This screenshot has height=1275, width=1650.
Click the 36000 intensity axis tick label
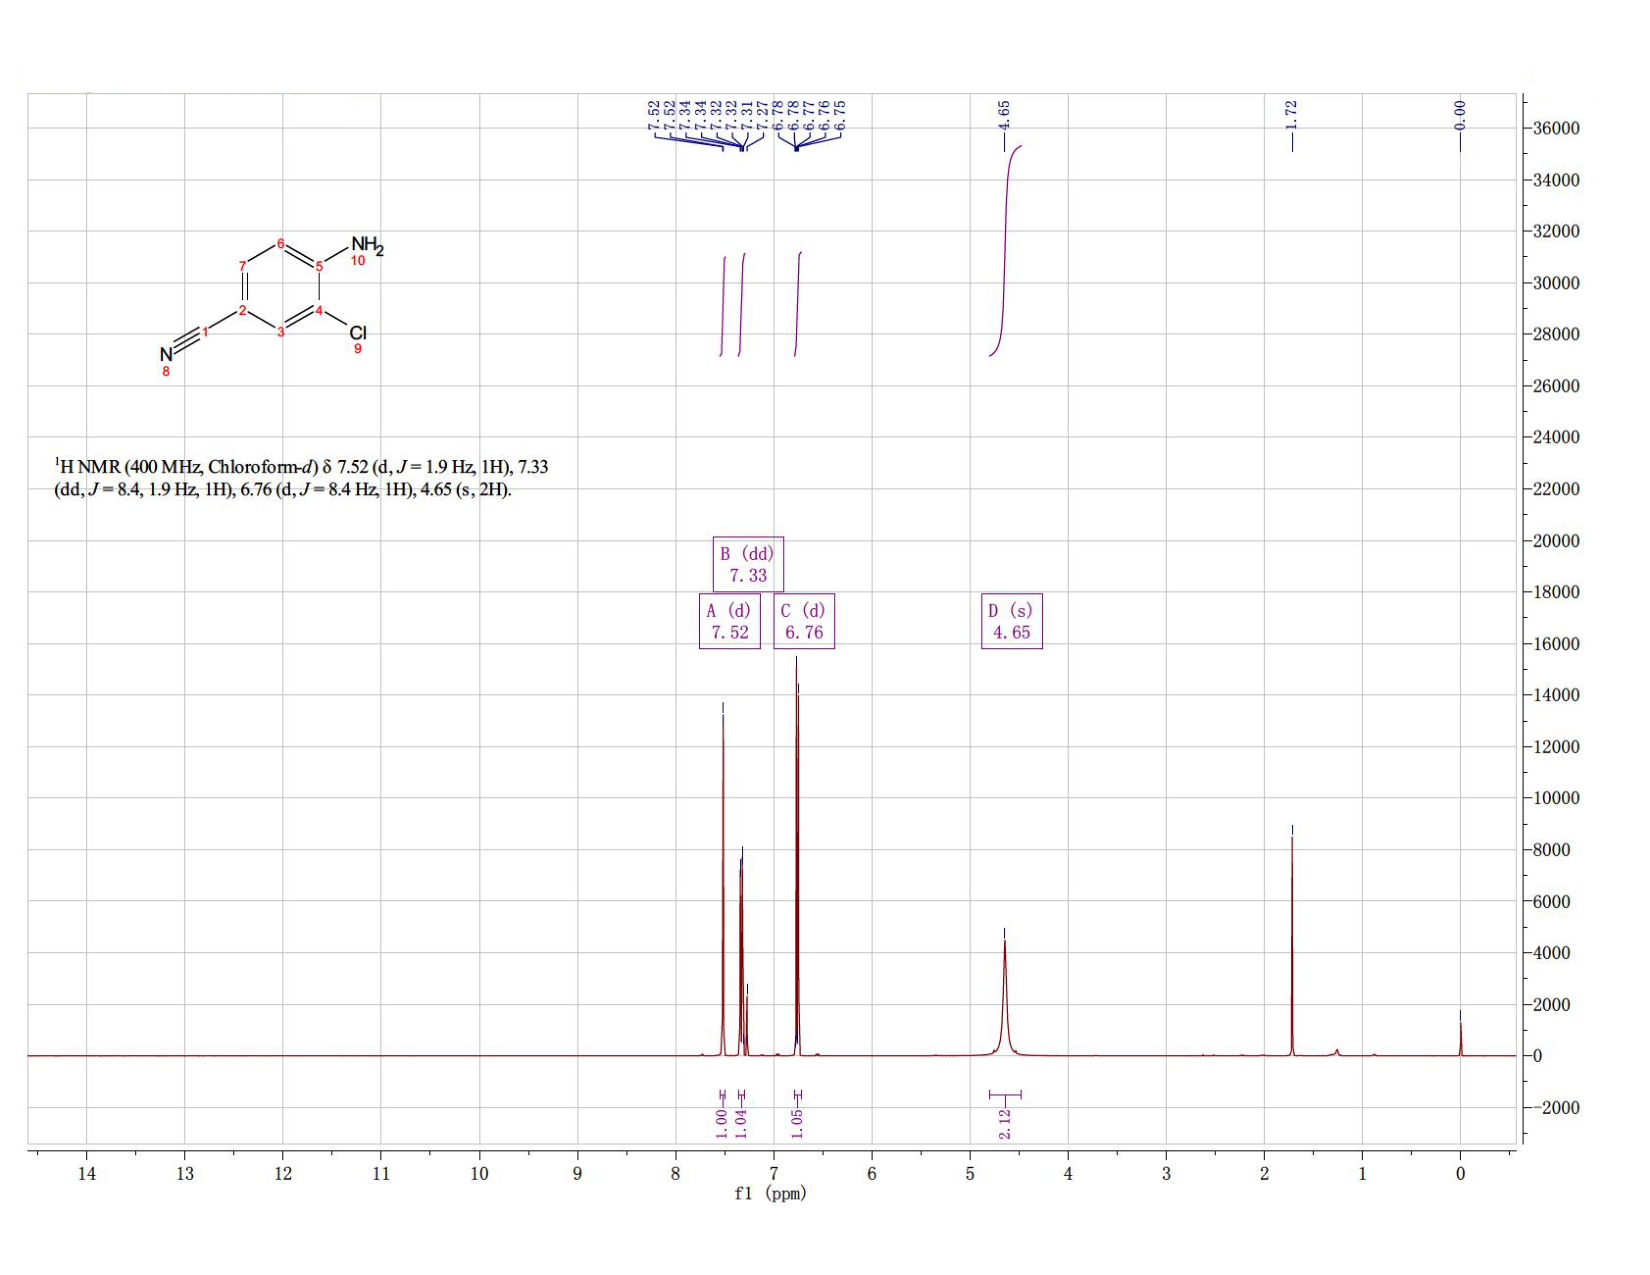click(x=1555, y=128)
